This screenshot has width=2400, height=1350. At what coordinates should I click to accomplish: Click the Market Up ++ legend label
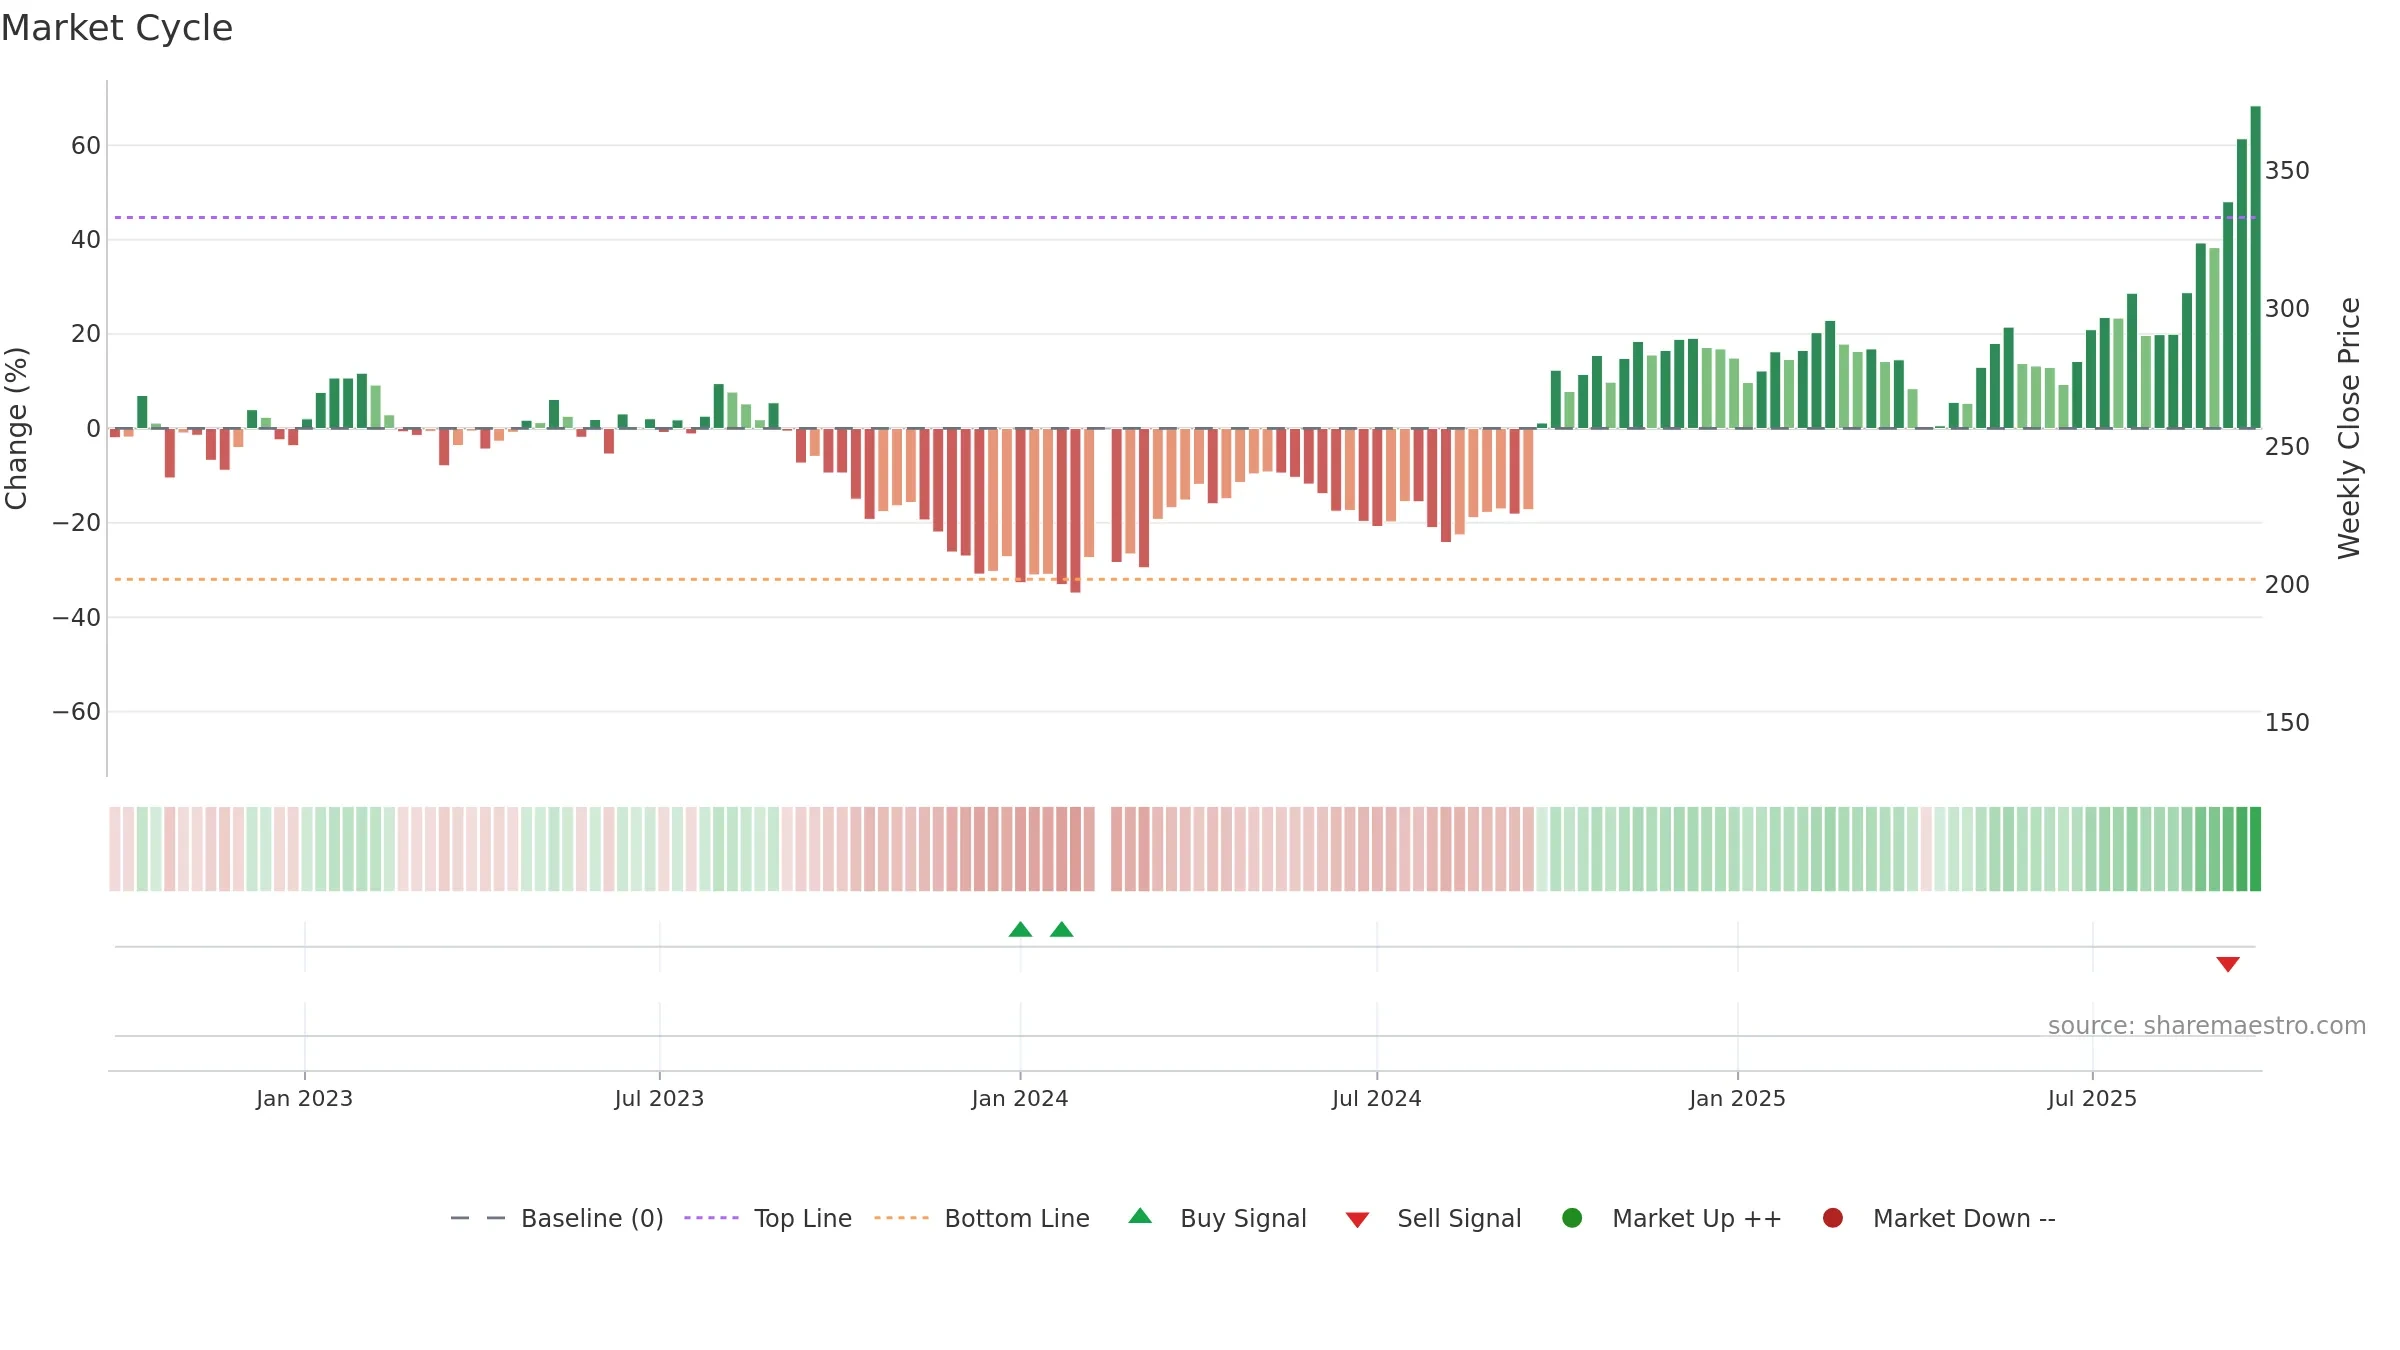click(x=1697, y=1218)
